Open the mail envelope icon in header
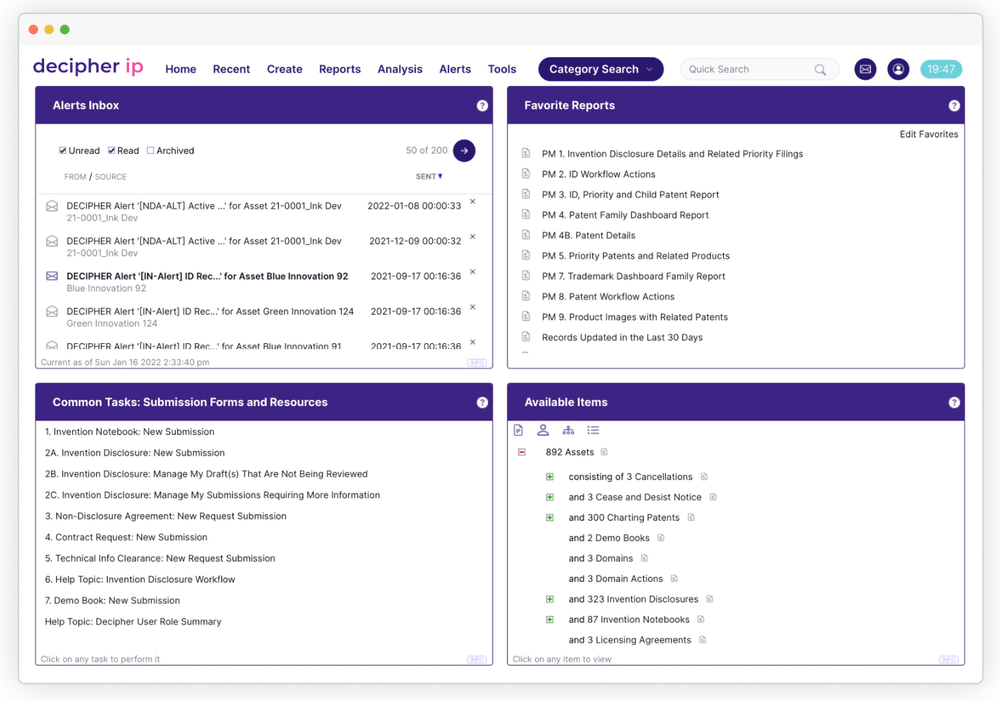This screenshot has height=701, width=1000. [x=865, y=69]
